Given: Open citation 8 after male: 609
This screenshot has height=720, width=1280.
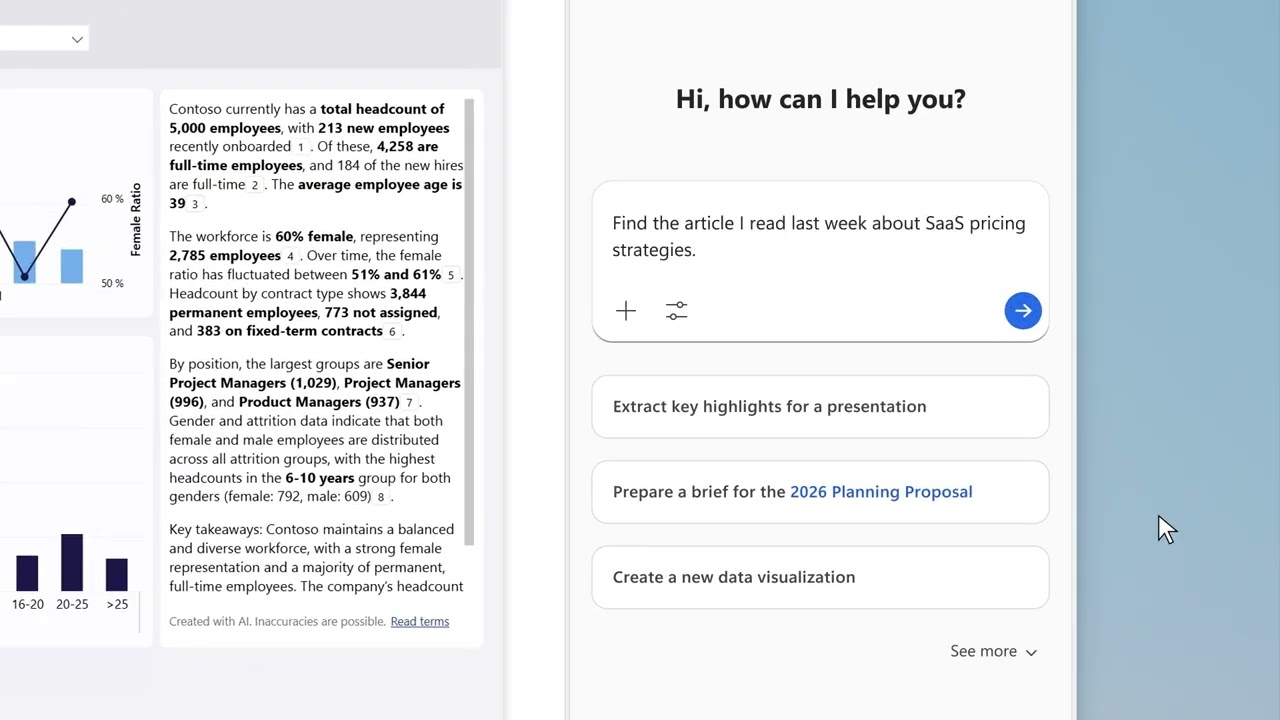Looking at the screenshot, I should click(380, 497).
